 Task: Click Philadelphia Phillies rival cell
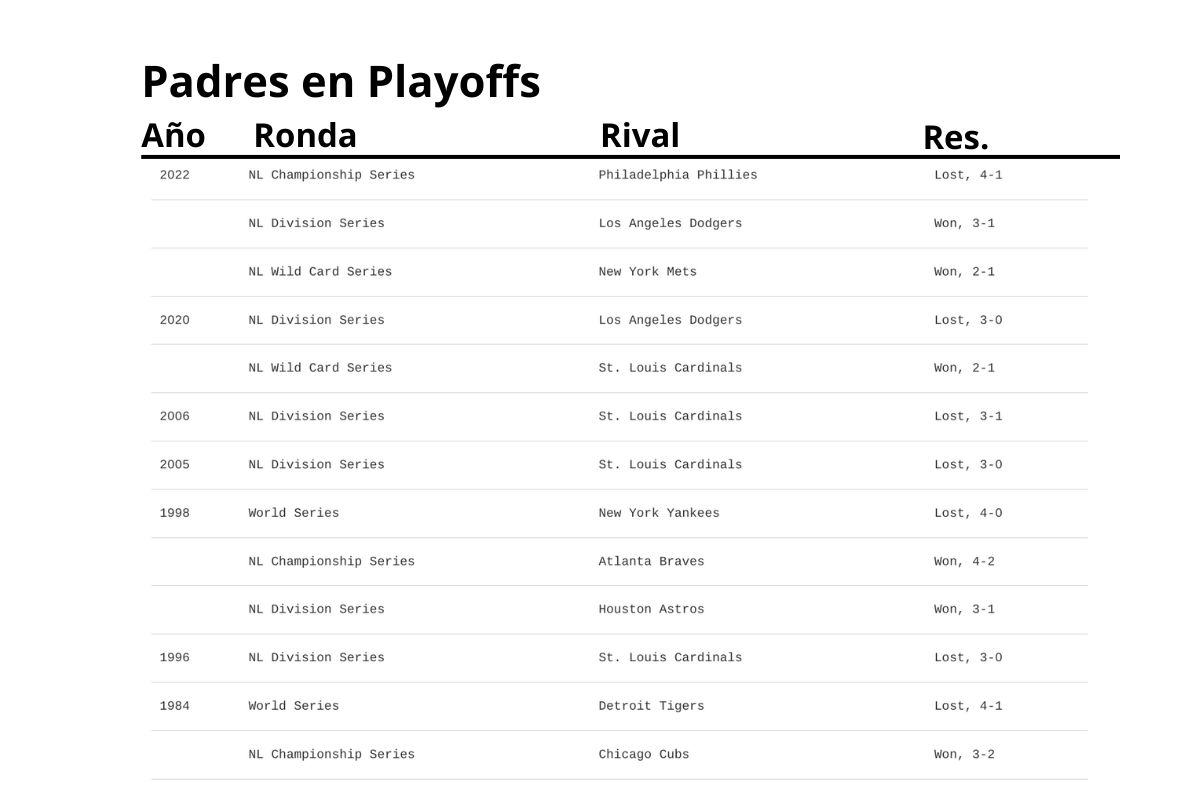[678, 175]
